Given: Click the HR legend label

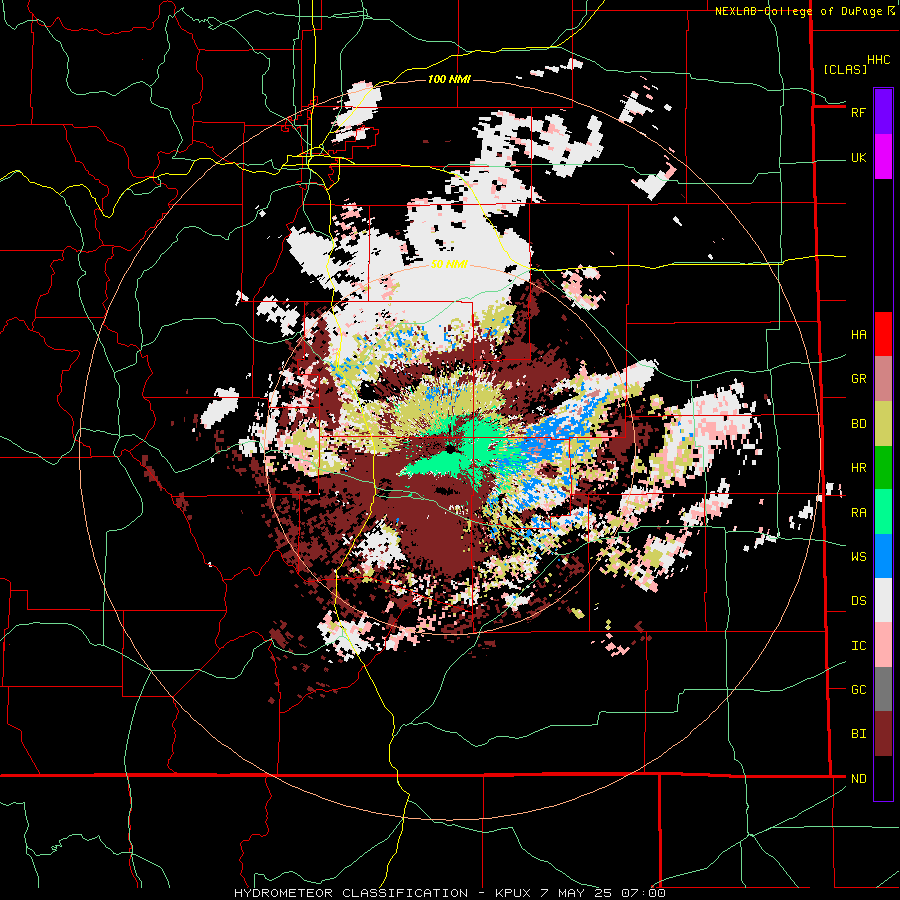Looking at the screenshot, I should point(858,468).
